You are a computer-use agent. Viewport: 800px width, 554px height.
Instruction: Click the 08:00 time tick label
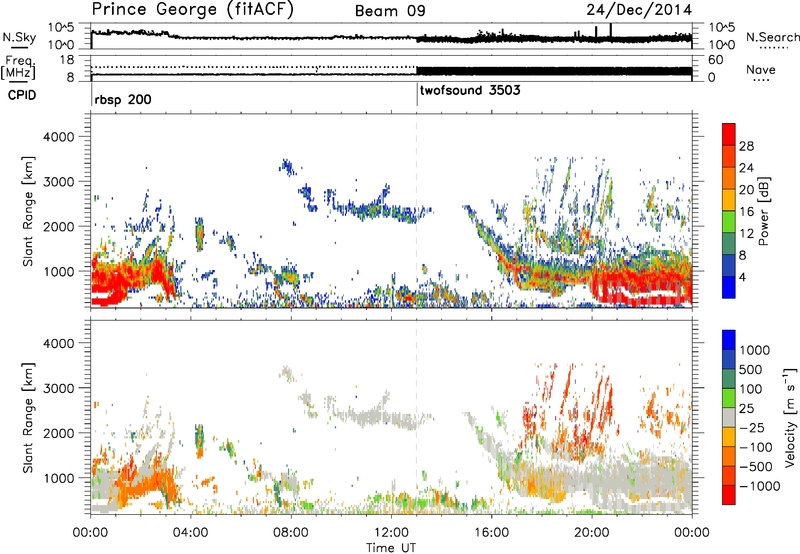291,533
